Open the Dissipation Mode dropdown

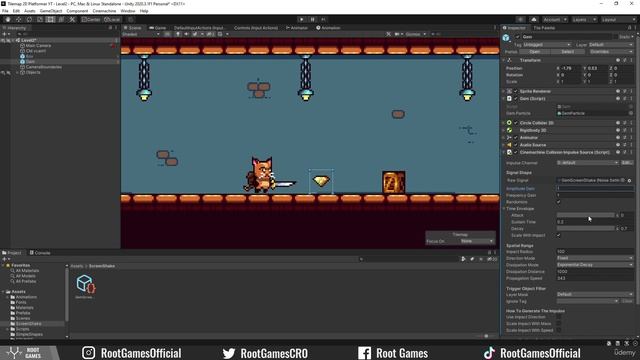tap(595, 265)
